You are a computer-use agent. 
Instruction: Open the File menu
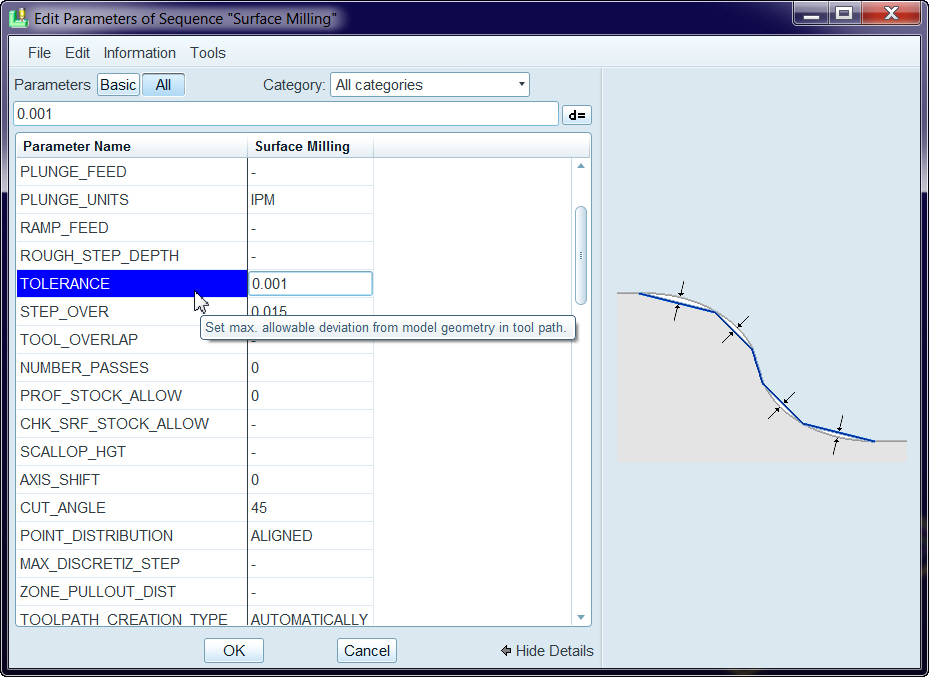click(x=39, y=53)
